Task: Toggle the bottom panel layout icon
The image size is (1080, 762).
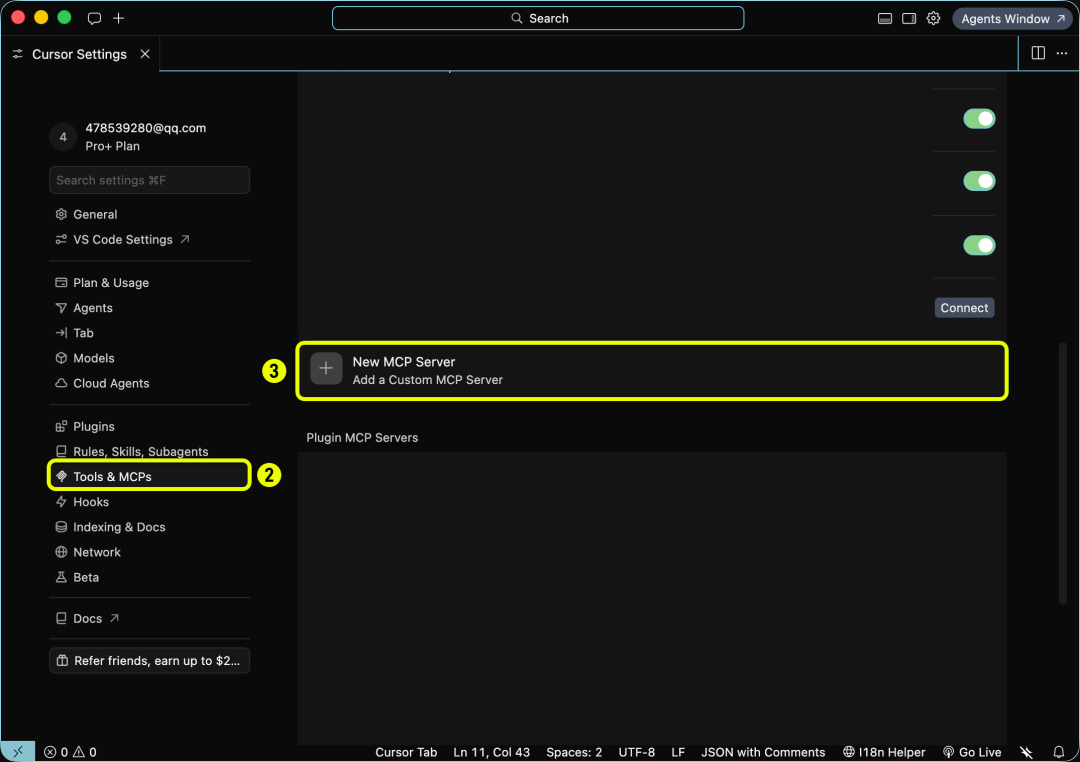Action: 885,19
